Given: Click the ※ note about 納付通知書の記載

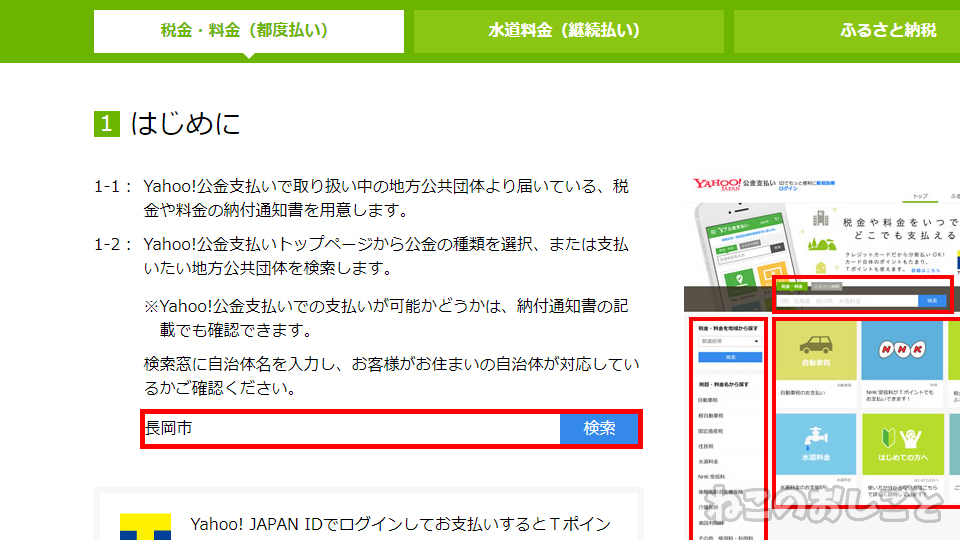Looking at the screenshot, I should pyautogui.click(x=386, y=318).
